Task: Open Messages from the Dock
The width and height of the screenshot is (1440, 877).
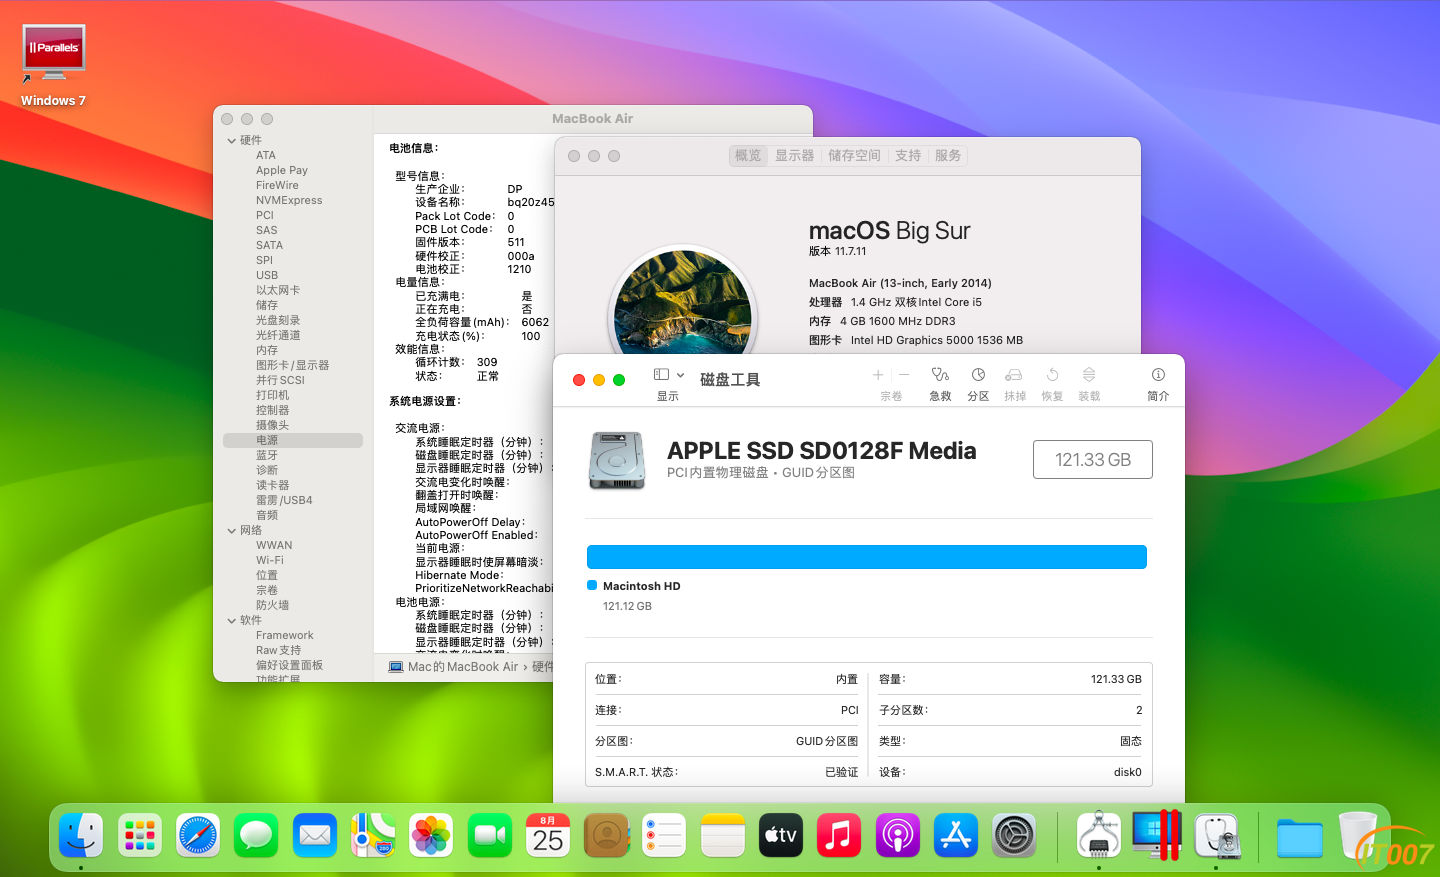Action: (x=257, y=835)
